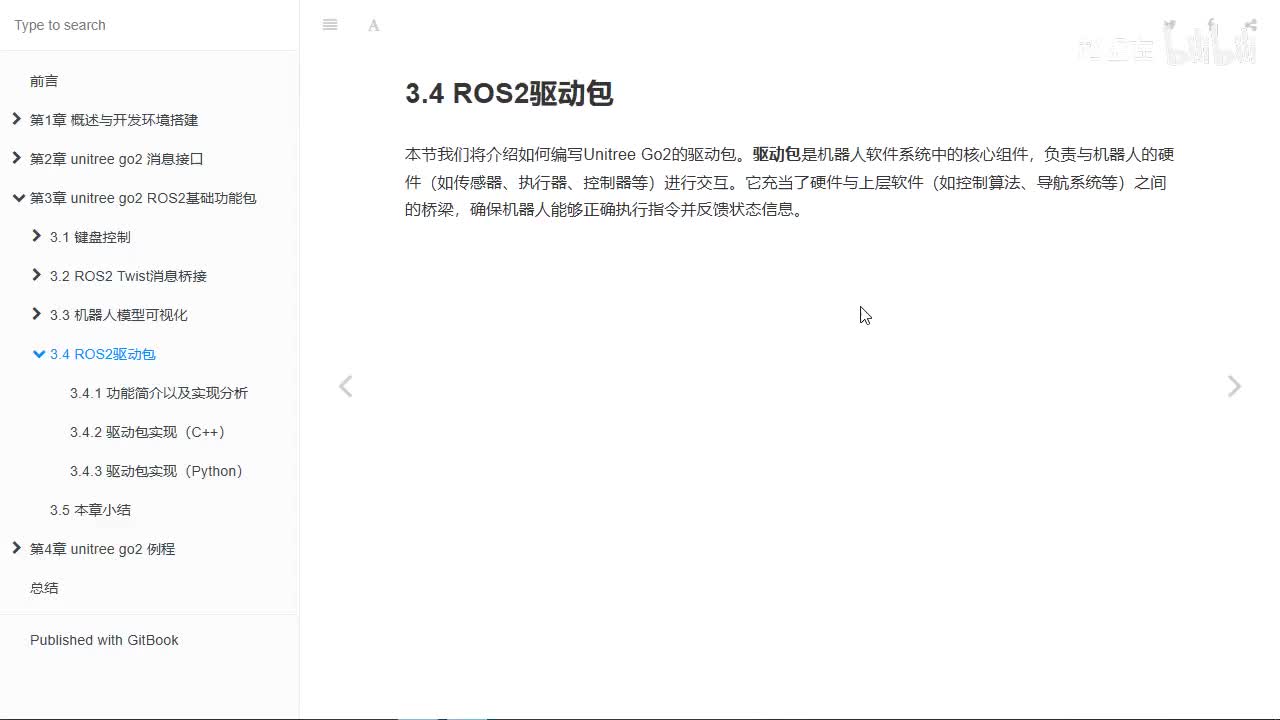This screenshot has height=720, width=1280.
Task: Open 第3章 unitree go2 ROS2基础功能包
Action: pyautogui.click(x=143, y=198)
